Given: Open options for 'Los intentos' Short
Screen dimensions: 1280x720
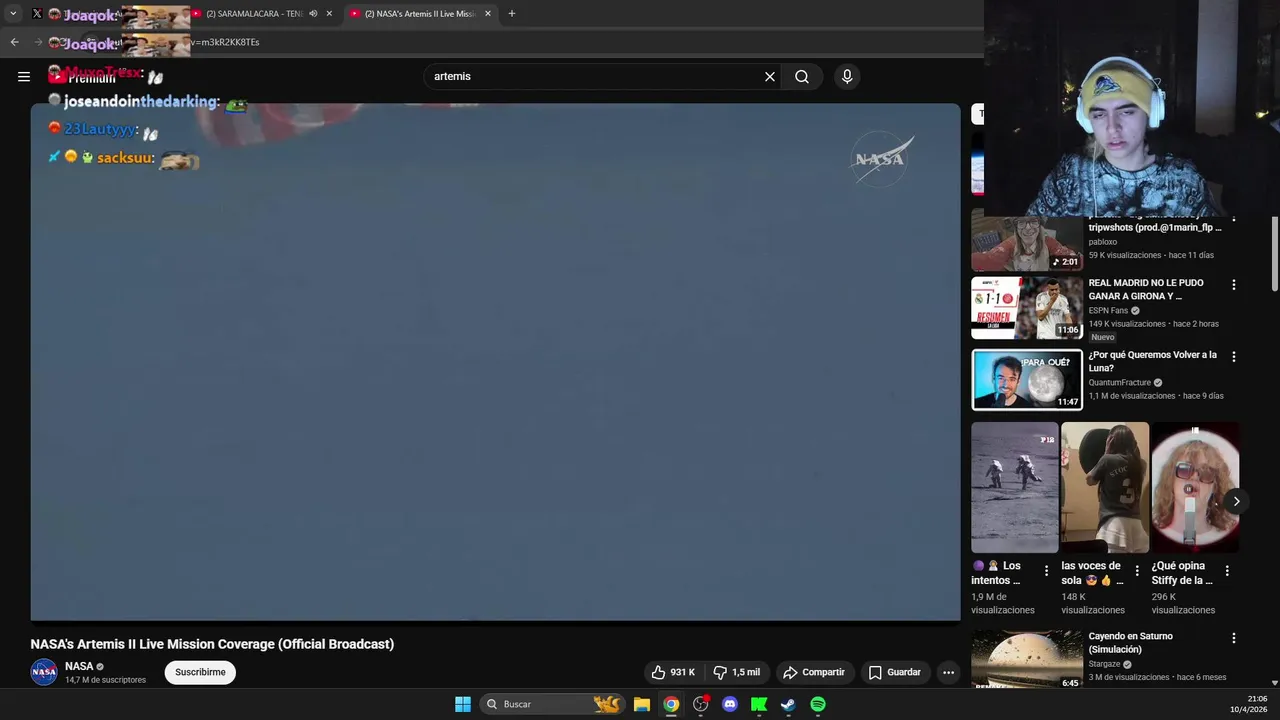Looking at the screenshot, I should tap(1046, 571).
